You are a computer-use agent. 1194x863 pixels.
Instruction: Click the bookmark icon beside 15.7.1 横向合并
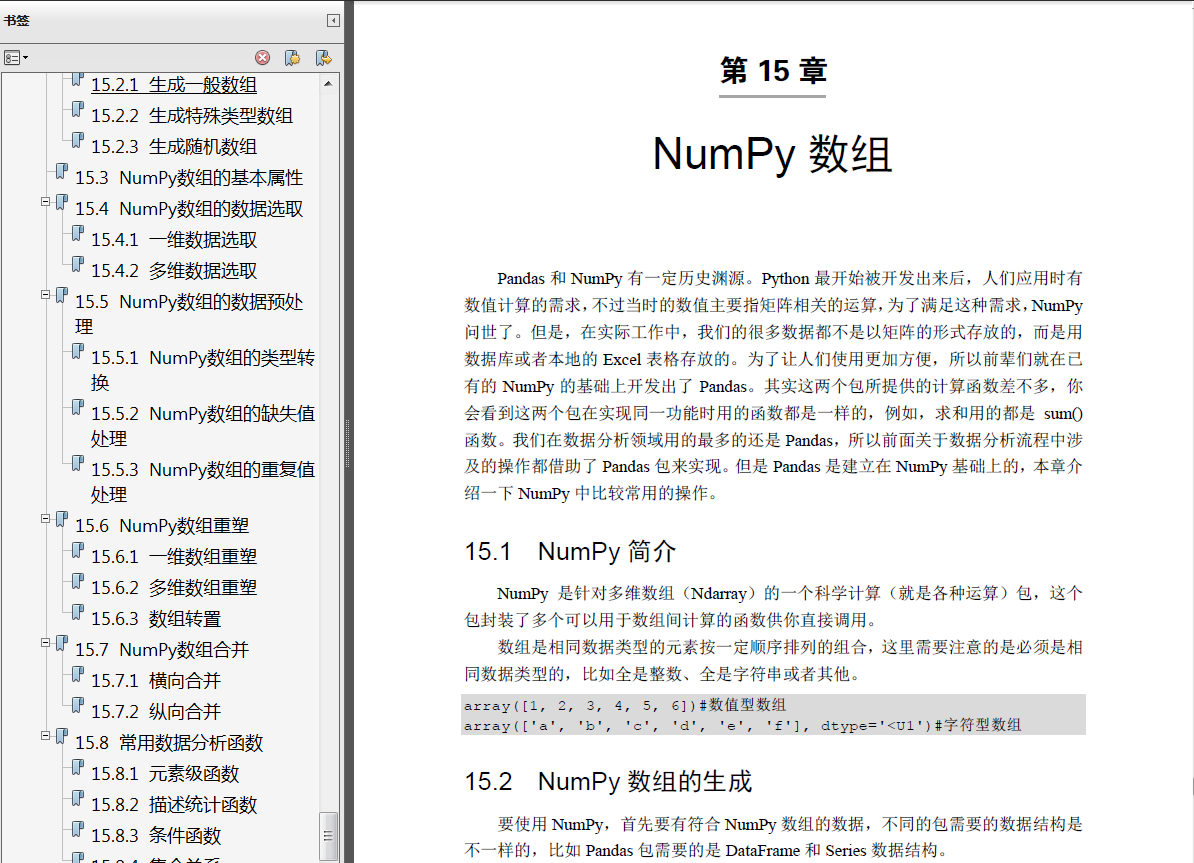78,675
